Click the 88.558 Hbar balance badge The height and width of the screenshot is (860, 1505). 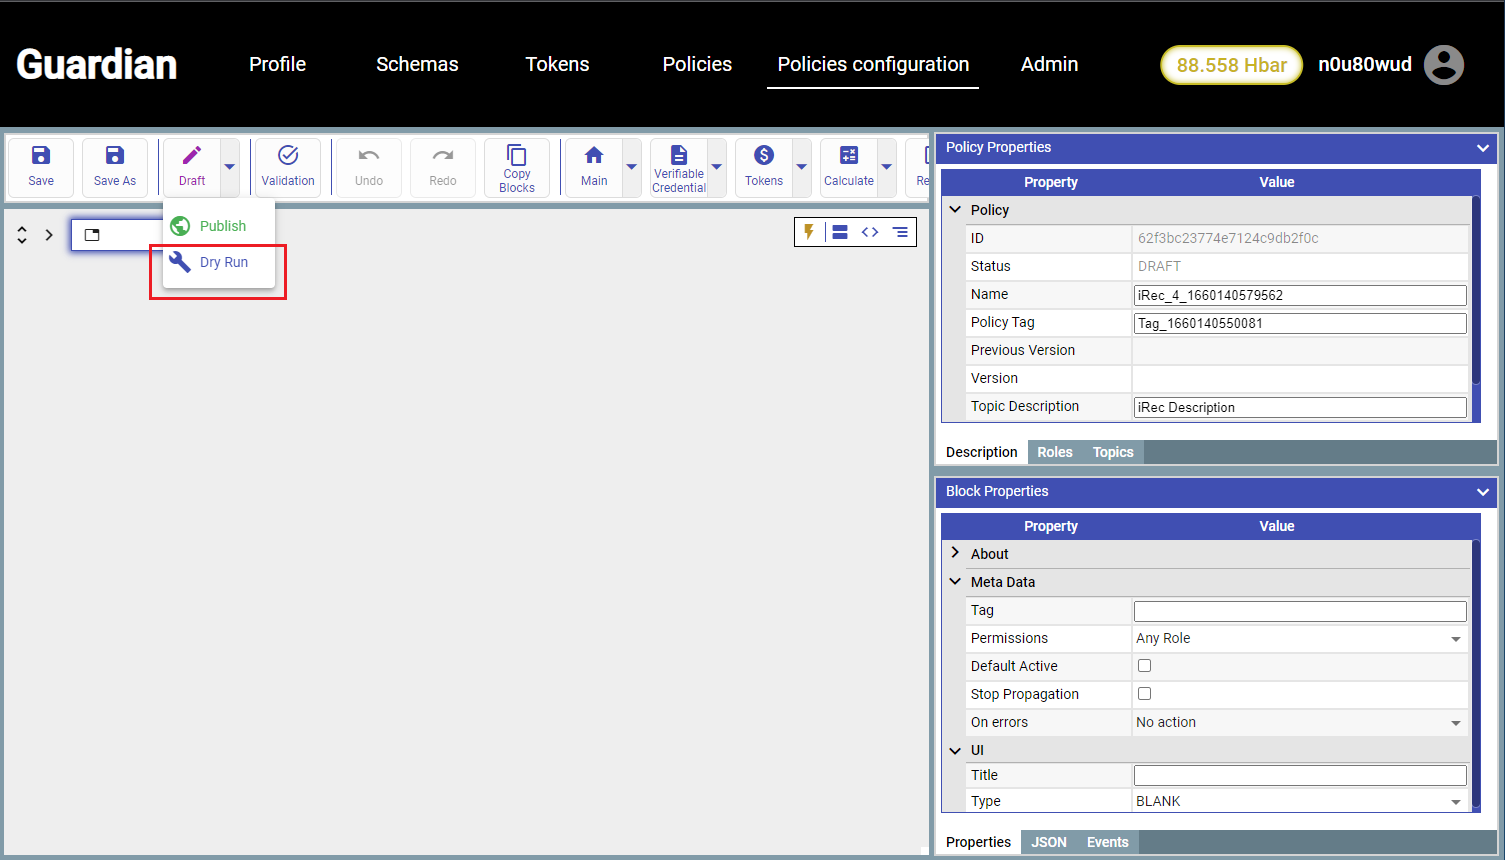(x=1232, y=65)
